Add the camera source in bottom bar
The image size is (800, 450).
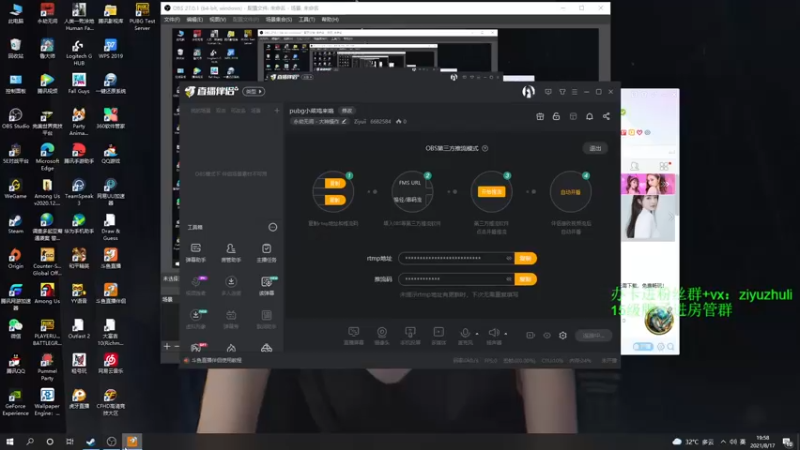[x=382, y=335]
